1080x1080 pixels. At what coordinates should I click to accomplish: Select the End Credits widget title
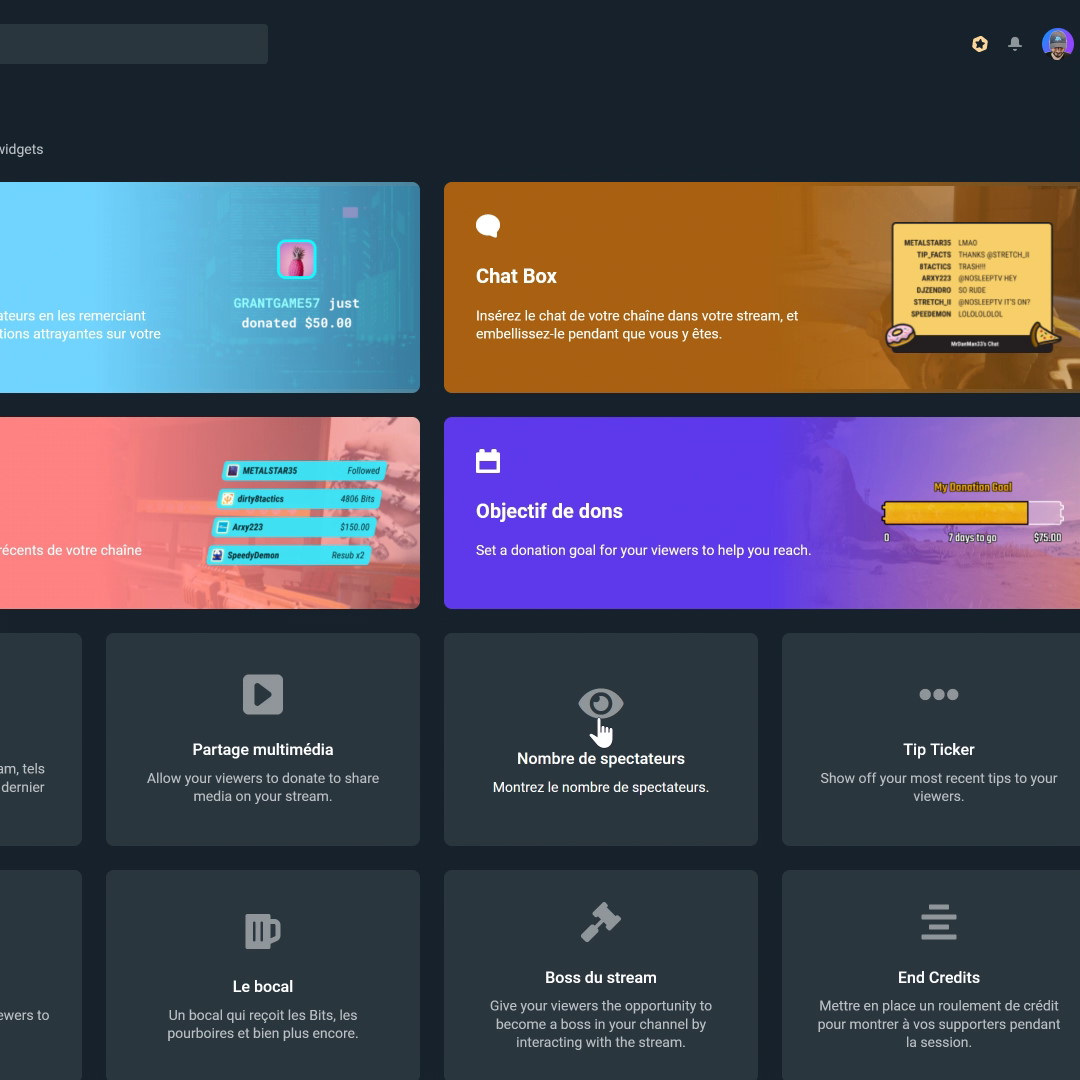(x=938, y=977)
